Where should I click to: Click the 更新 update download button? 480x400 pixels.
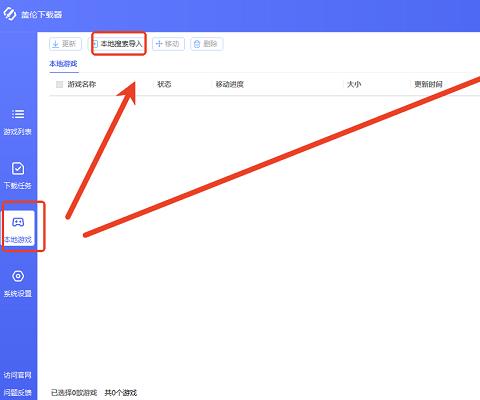pyautogui.click(x=65, y=44)
